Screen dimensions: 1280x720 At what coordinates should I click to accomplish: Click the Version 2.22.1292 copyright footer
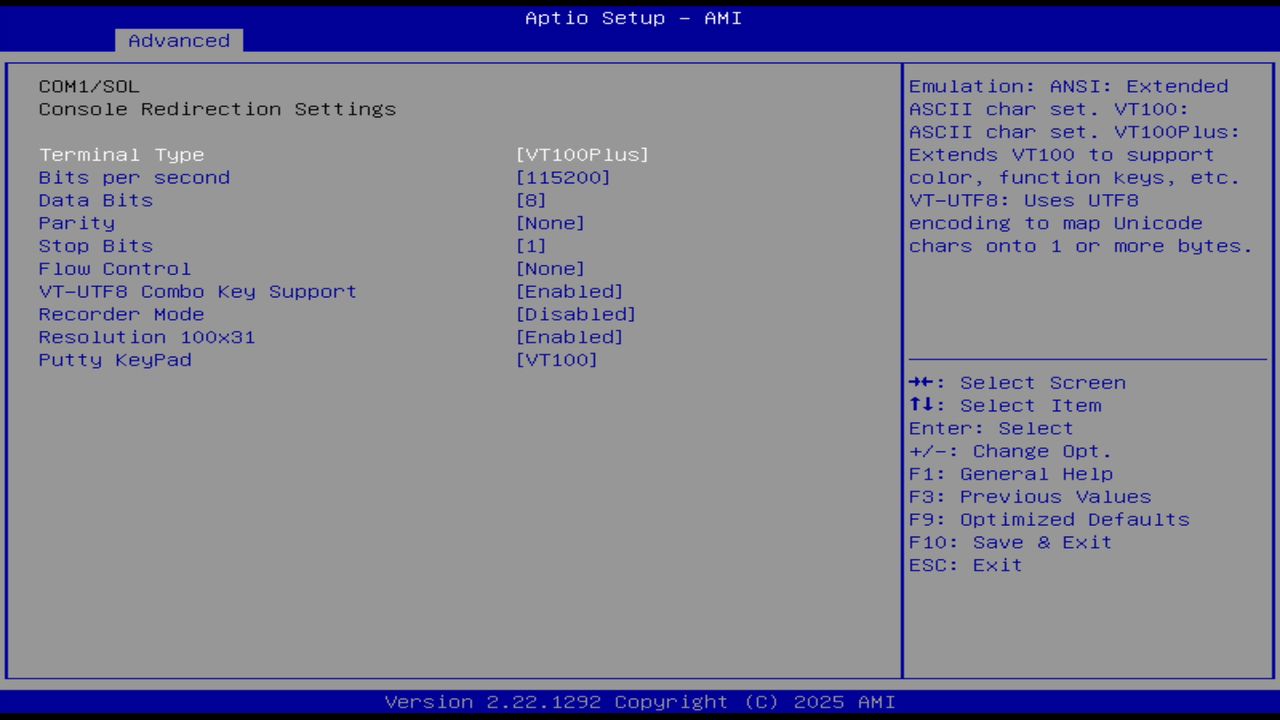point(640,702)
